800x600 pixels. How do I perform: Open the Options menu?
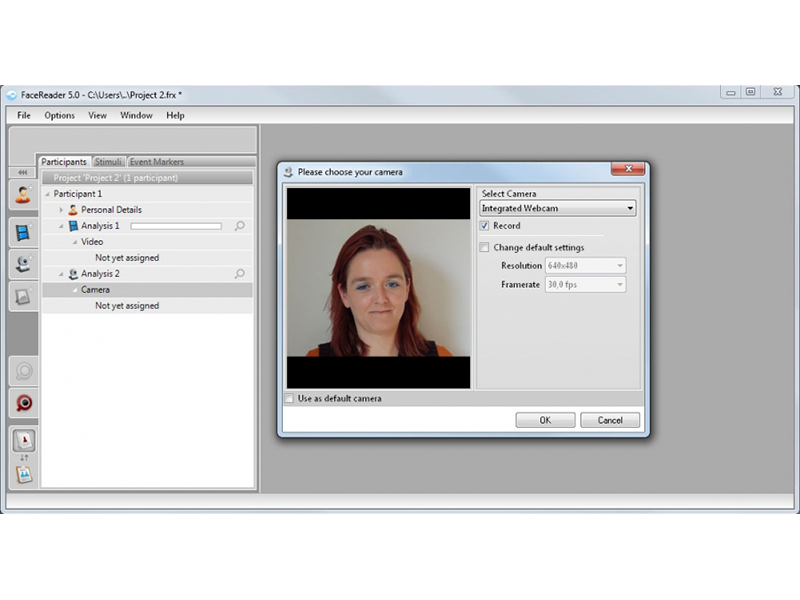pyautogui.click(x=59, y=116)
